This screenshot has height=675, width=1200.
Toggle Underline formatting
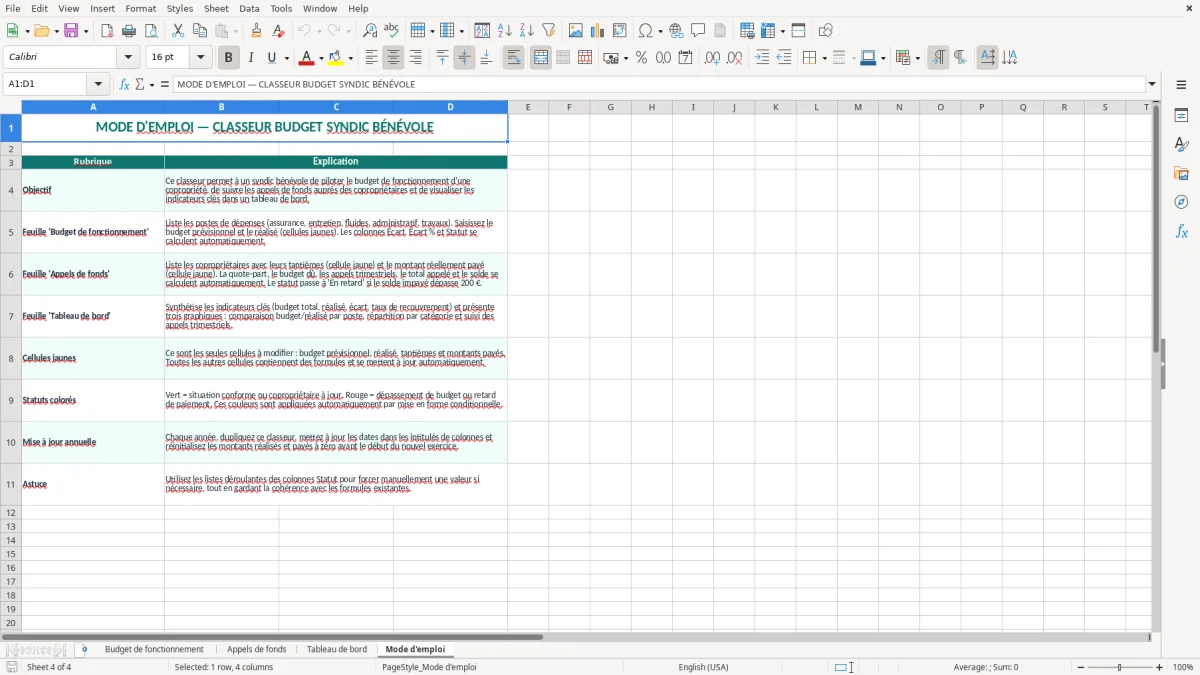272,58
